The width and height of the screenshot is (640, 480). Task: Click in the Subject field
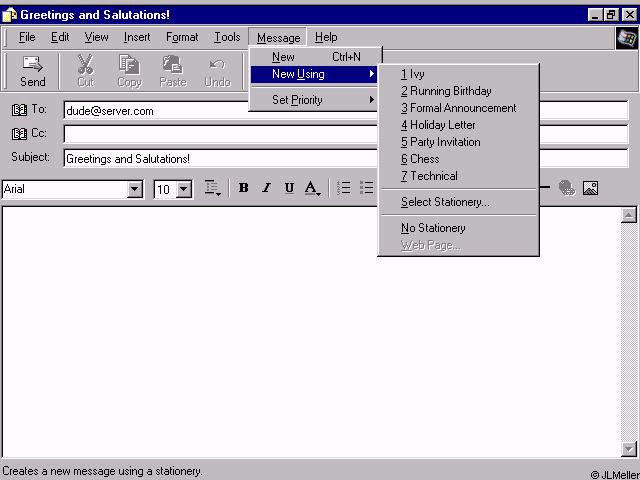coord(346,158)
